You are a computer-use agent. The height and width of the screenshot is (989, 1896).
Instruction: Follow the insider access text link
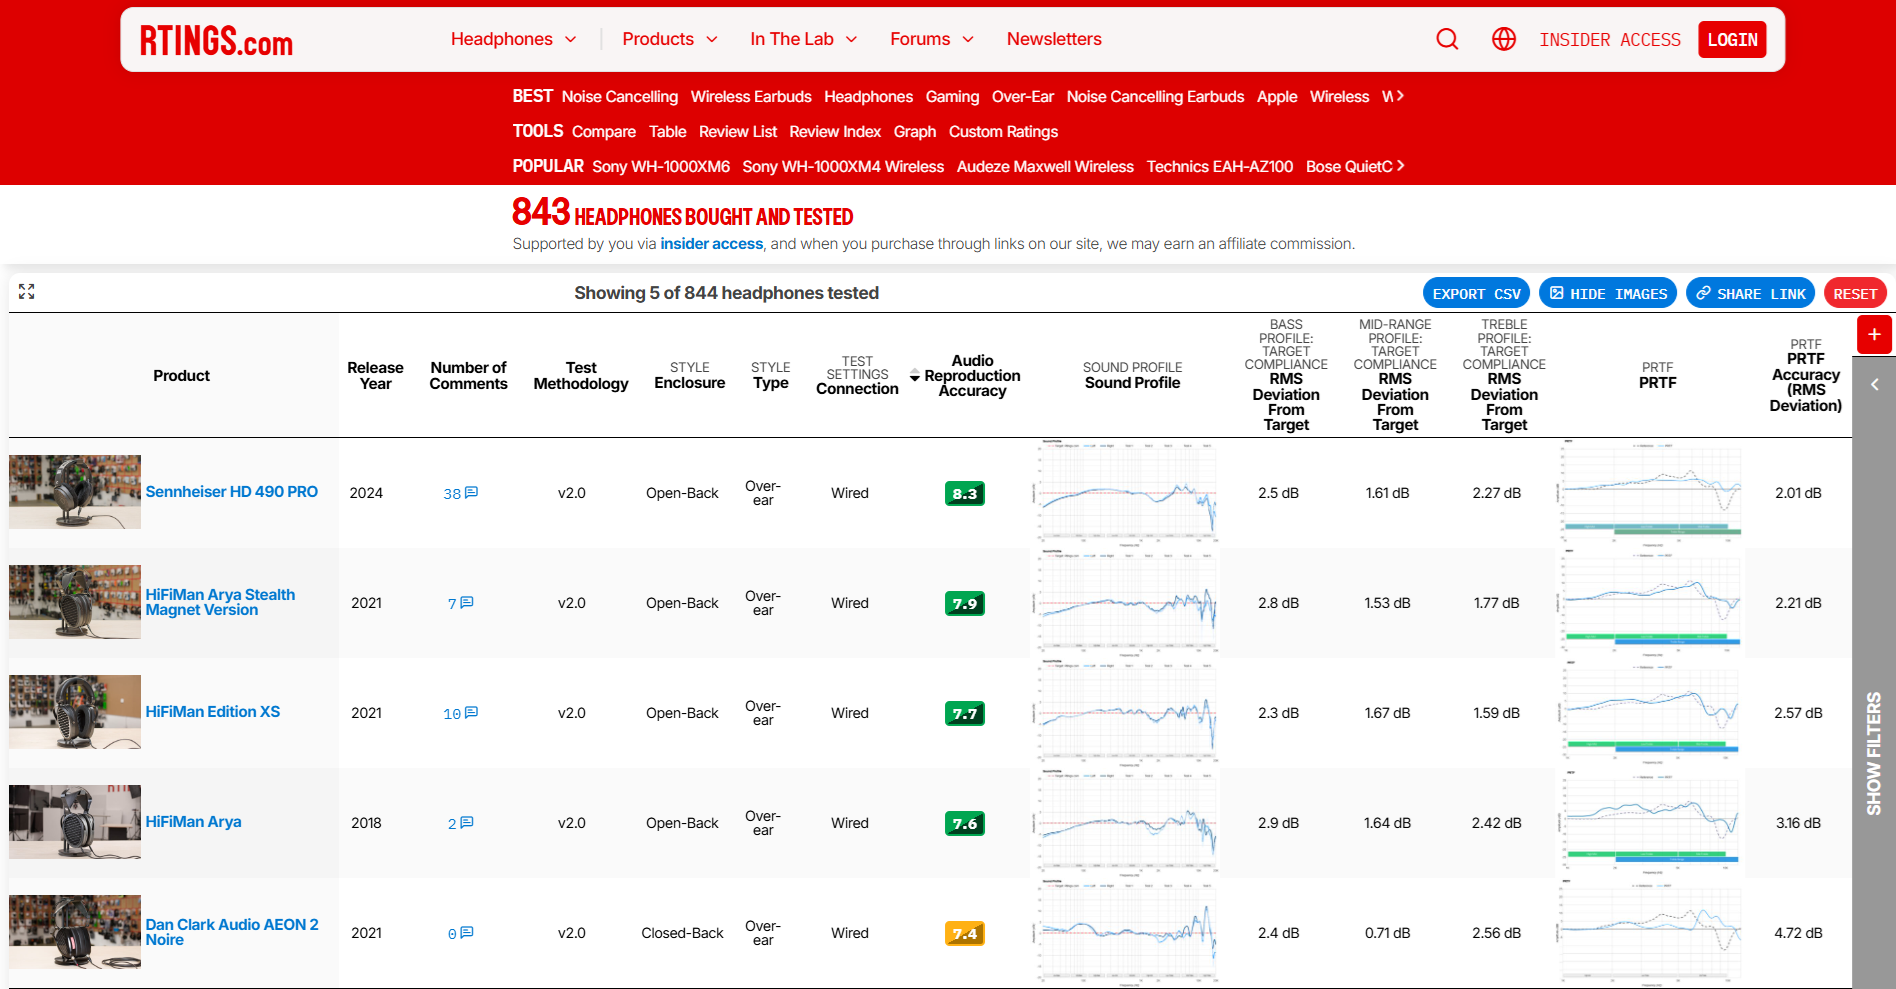(x=712, y=244)
